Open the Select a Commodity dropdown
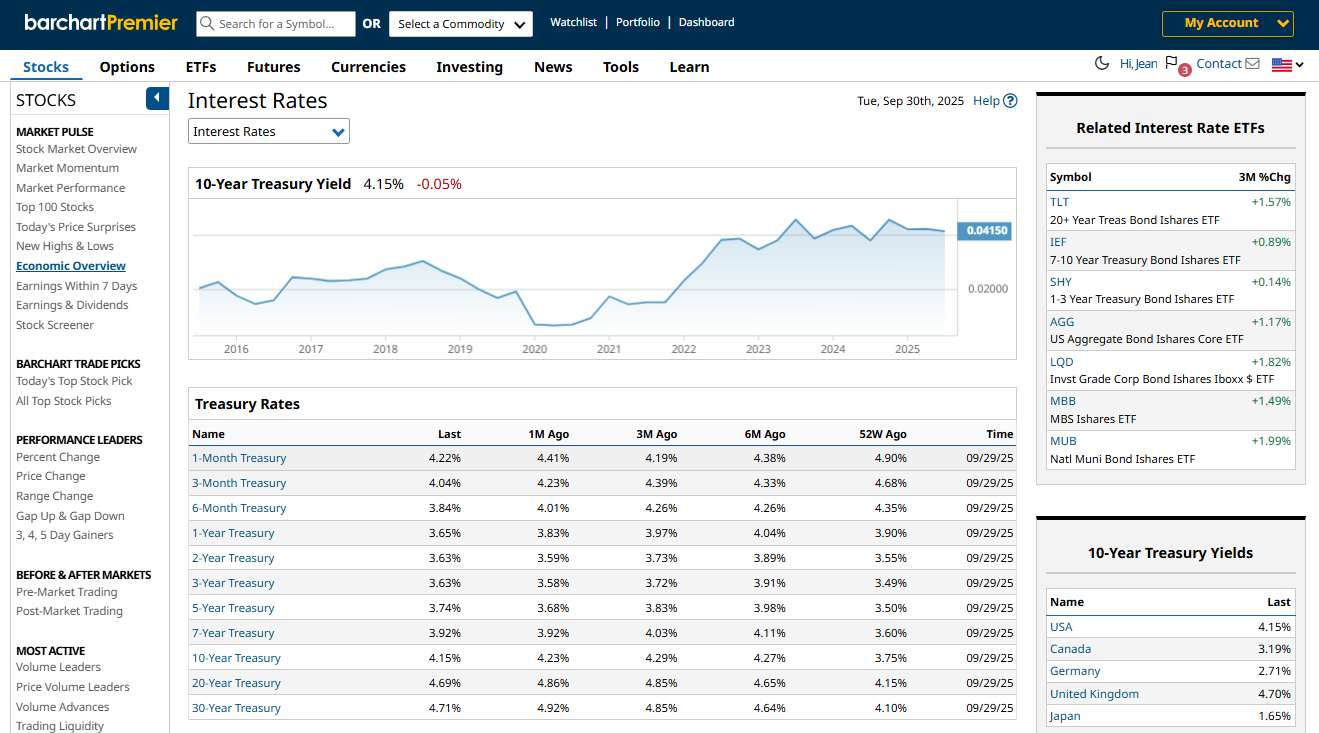Screen dimensions: 1319x733 tap(460, 22)
